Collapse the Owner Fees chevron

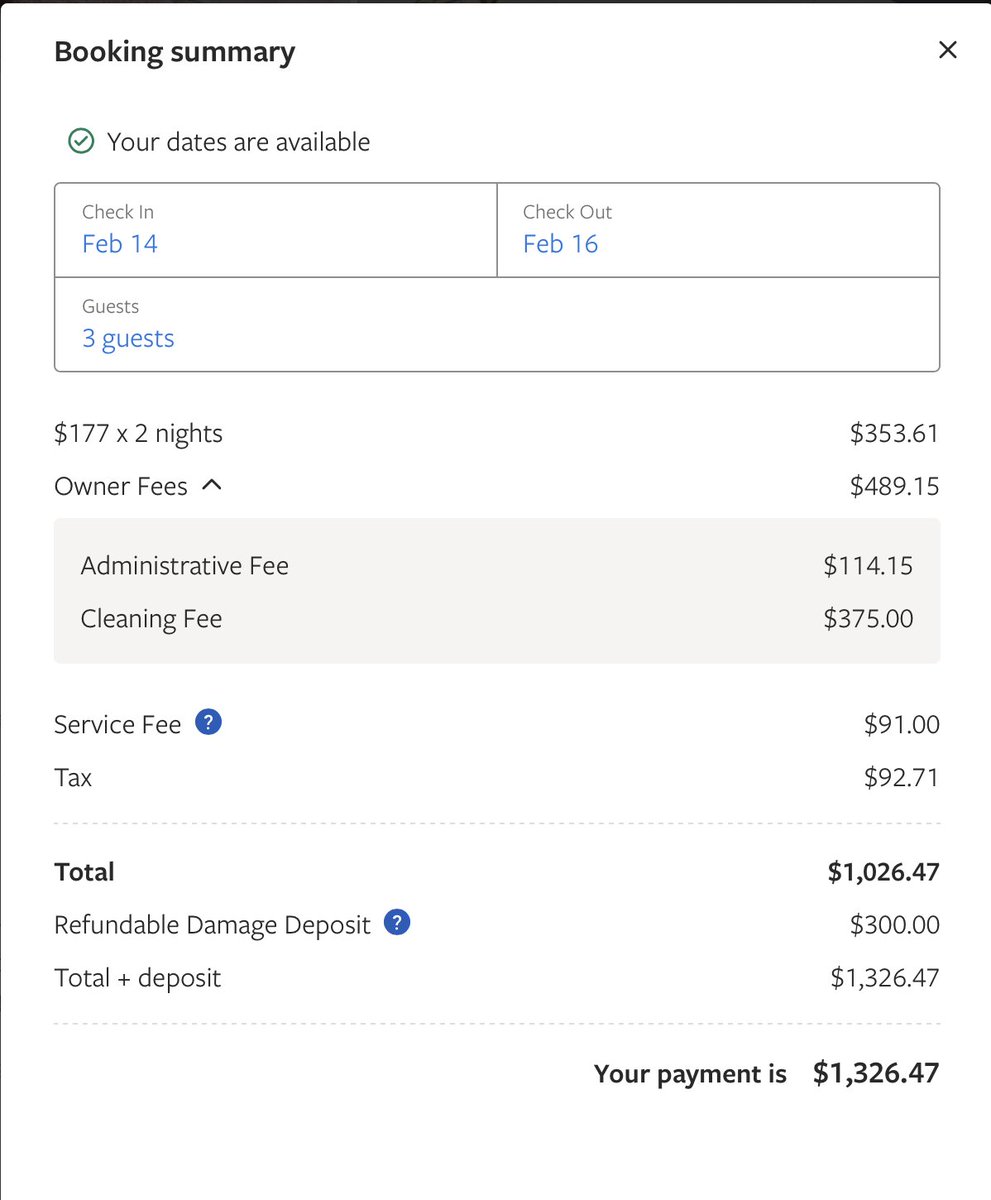(211, 486)
